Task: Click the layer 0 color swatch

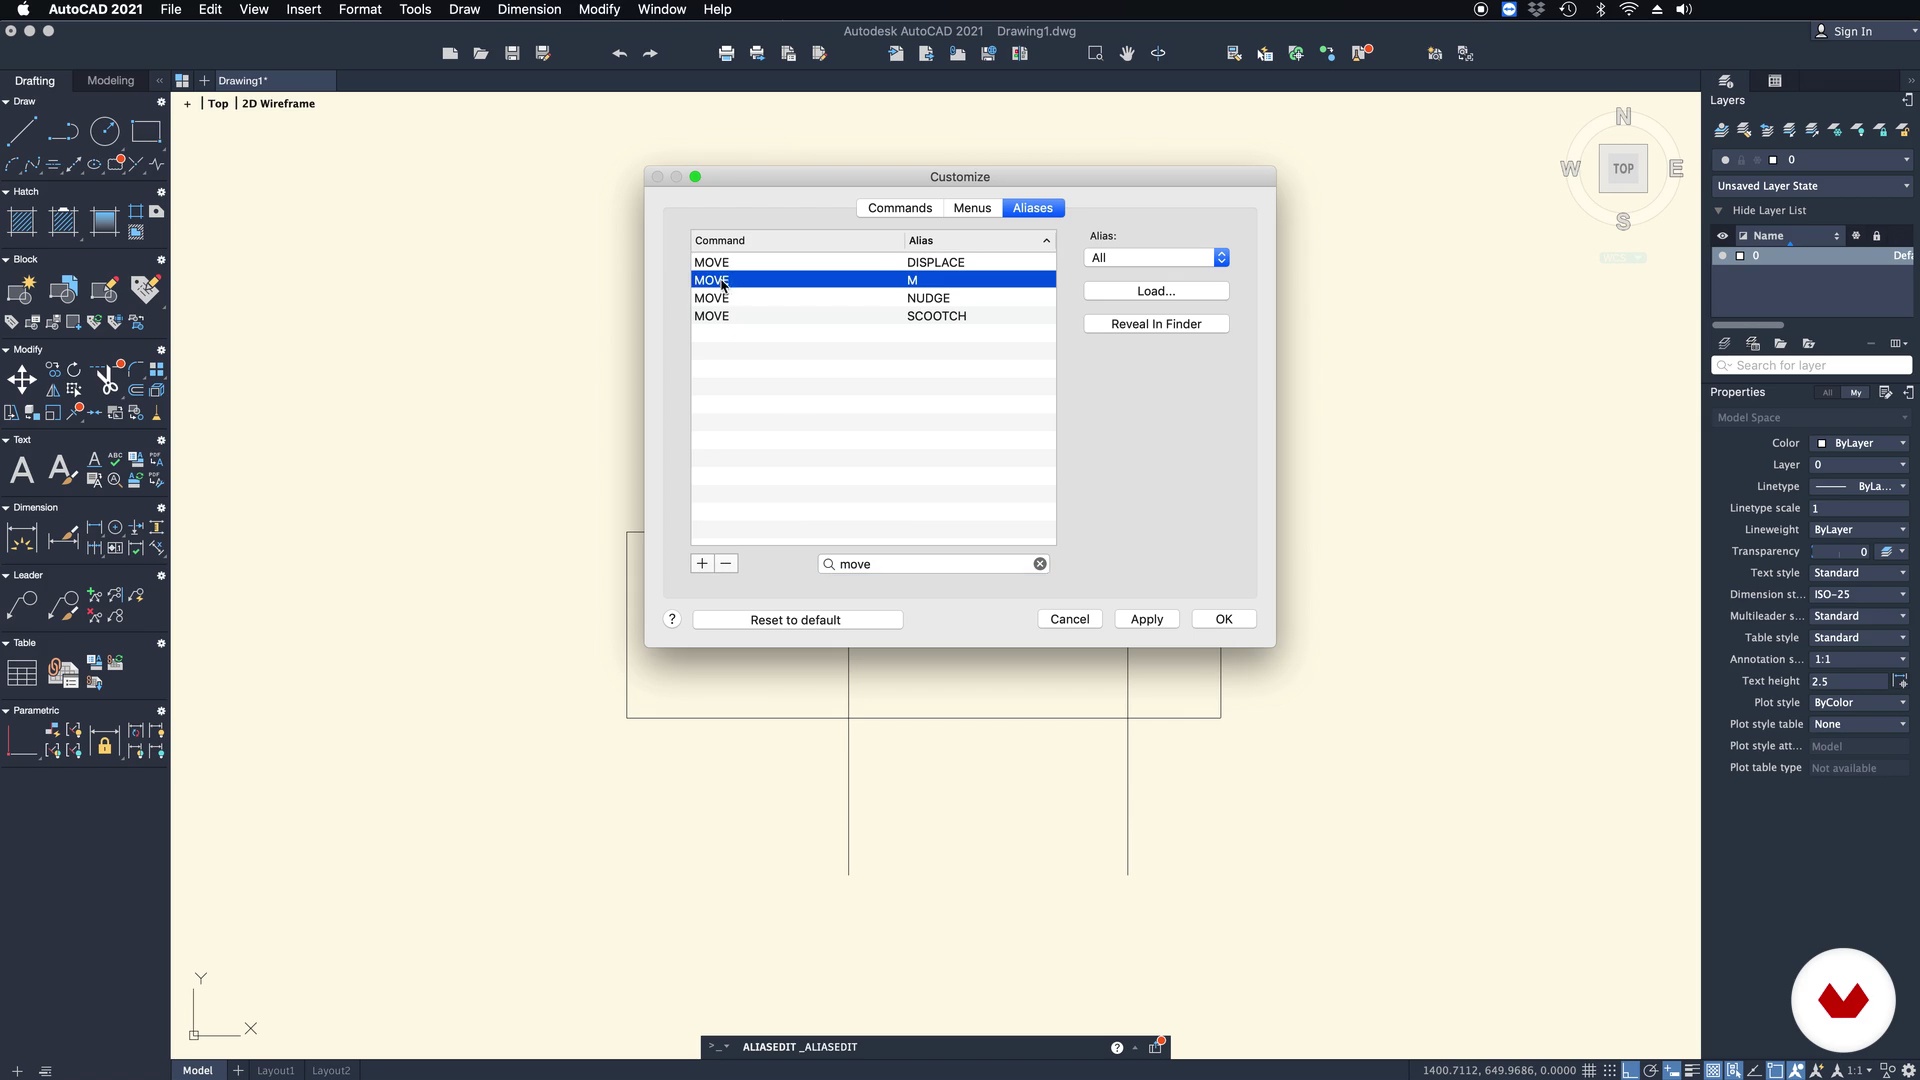Action: (1740, 256)
